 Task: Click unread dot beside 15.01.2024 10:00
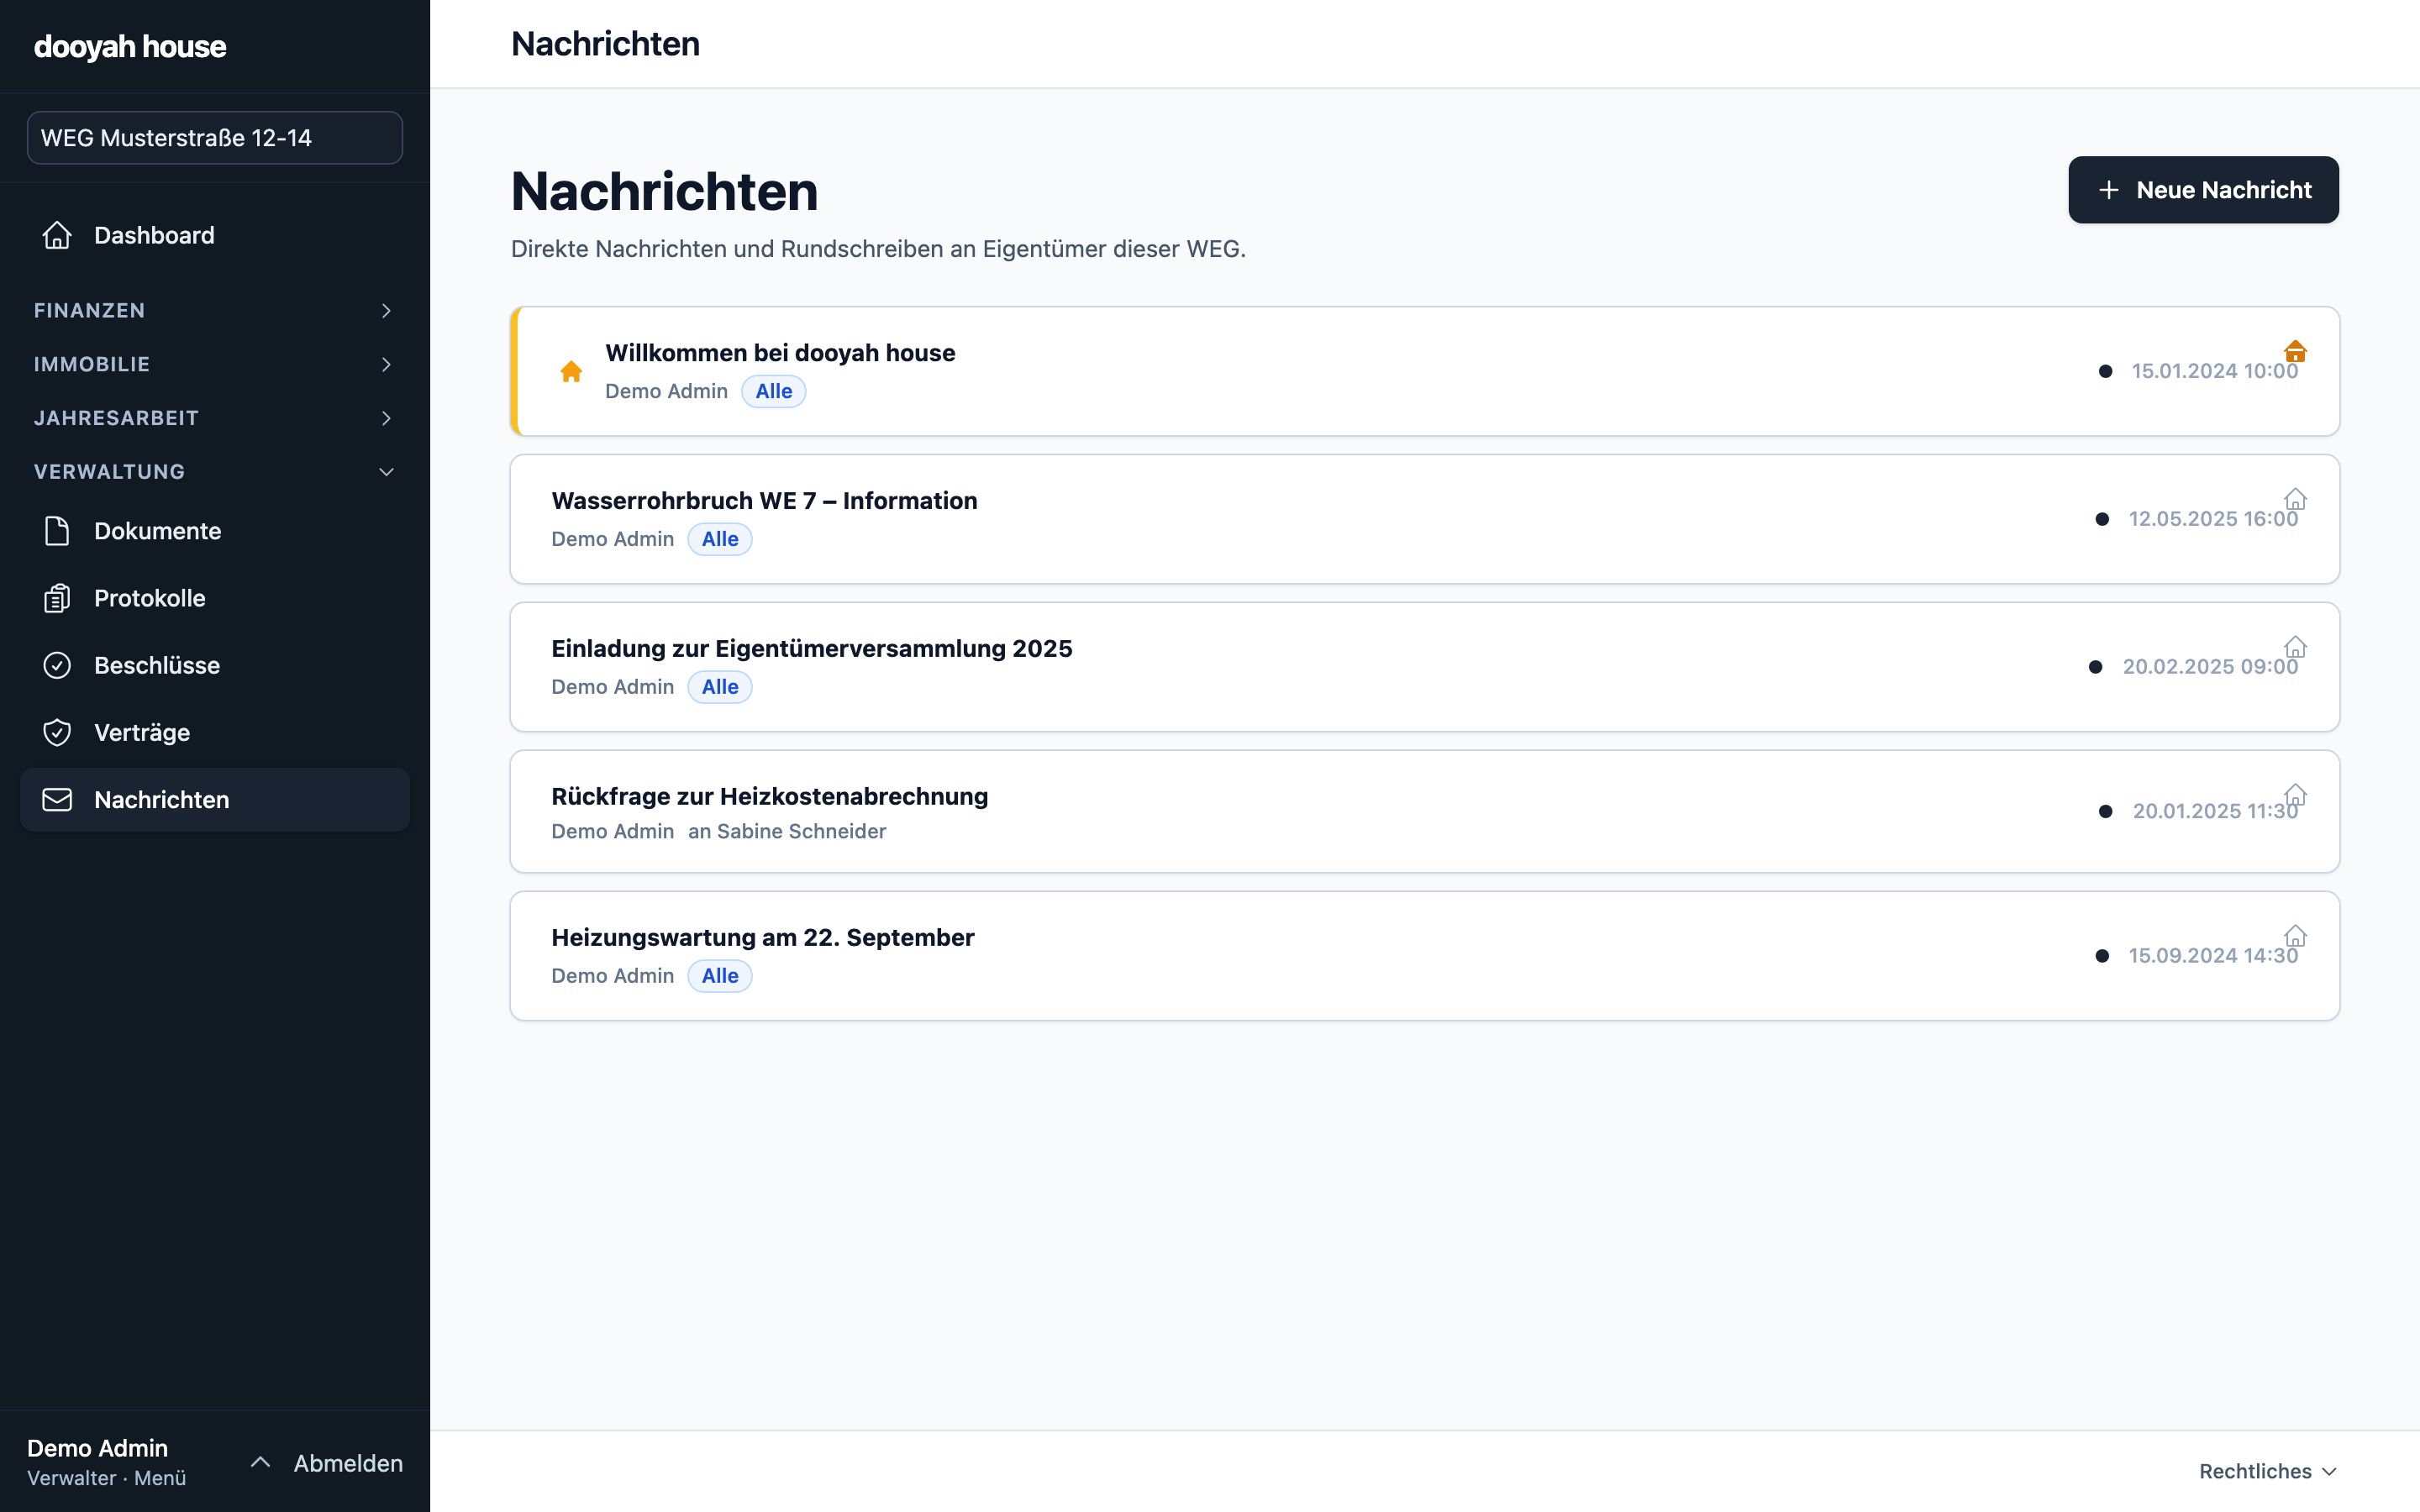tap(2105, 371)
